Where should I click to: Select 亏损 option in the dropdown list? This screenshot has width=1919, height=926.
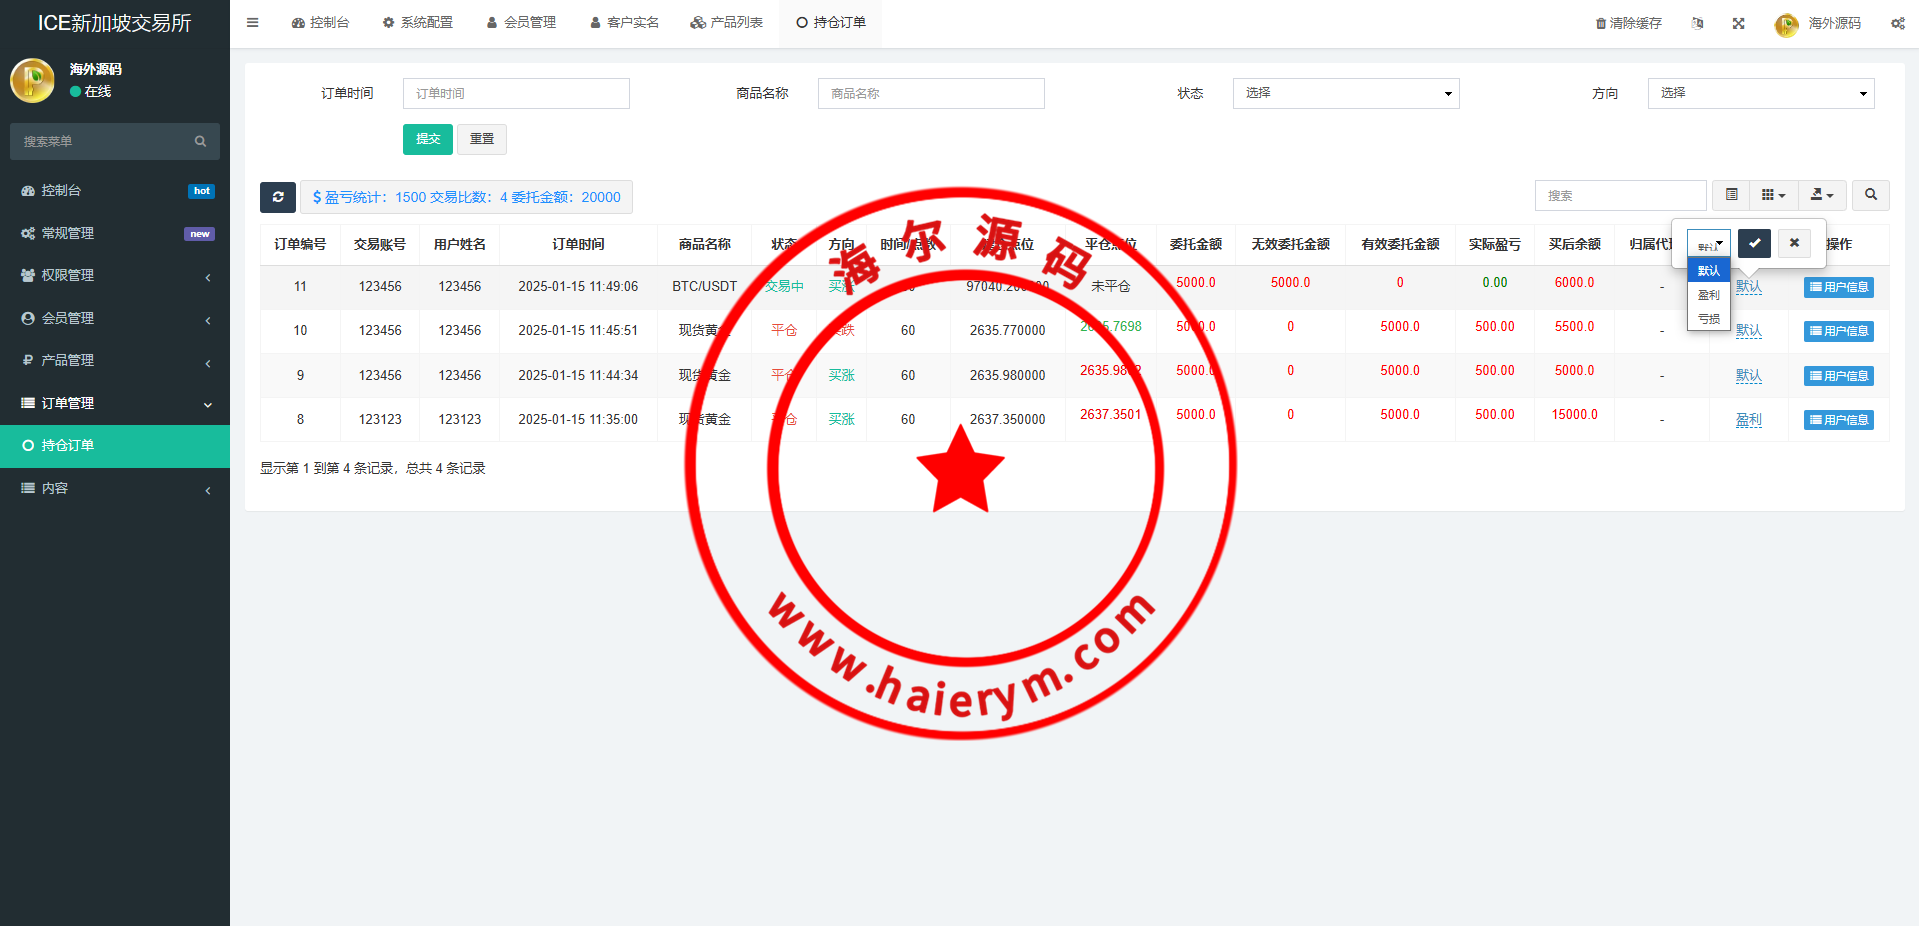click(1708, 319)
